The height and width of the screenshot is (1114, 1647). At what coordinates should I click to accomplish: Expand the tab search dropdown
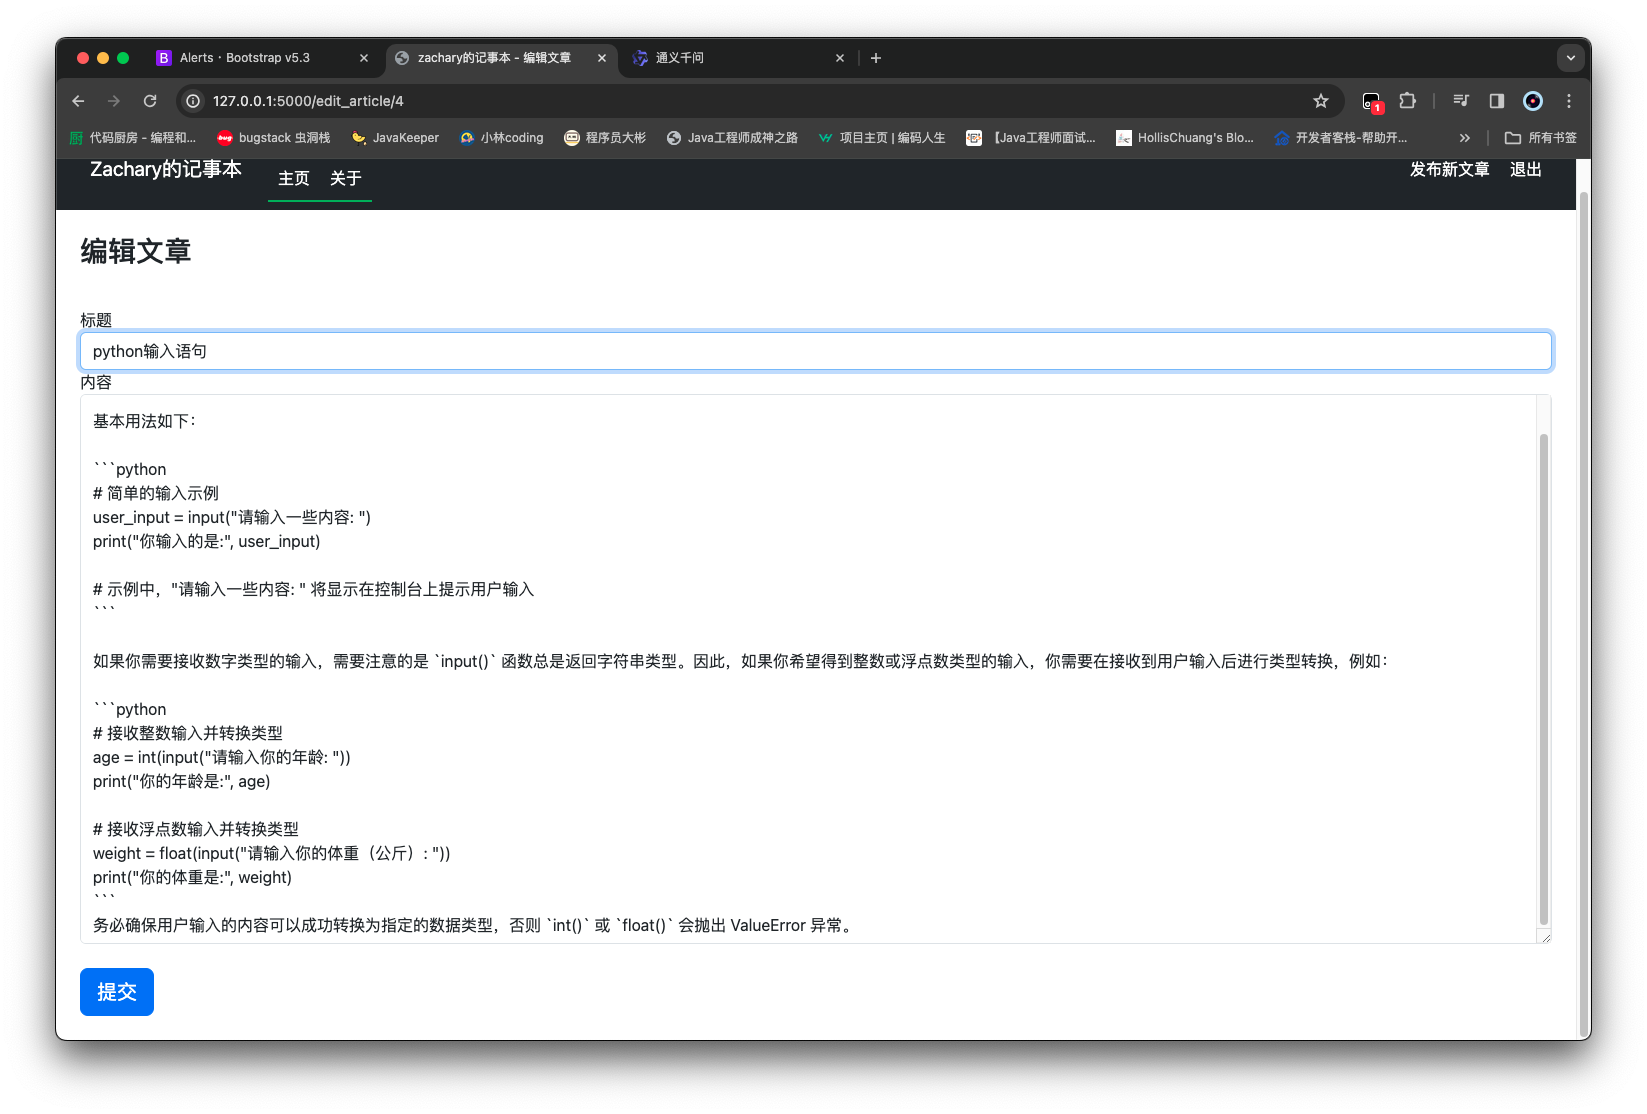point(1571,58)
